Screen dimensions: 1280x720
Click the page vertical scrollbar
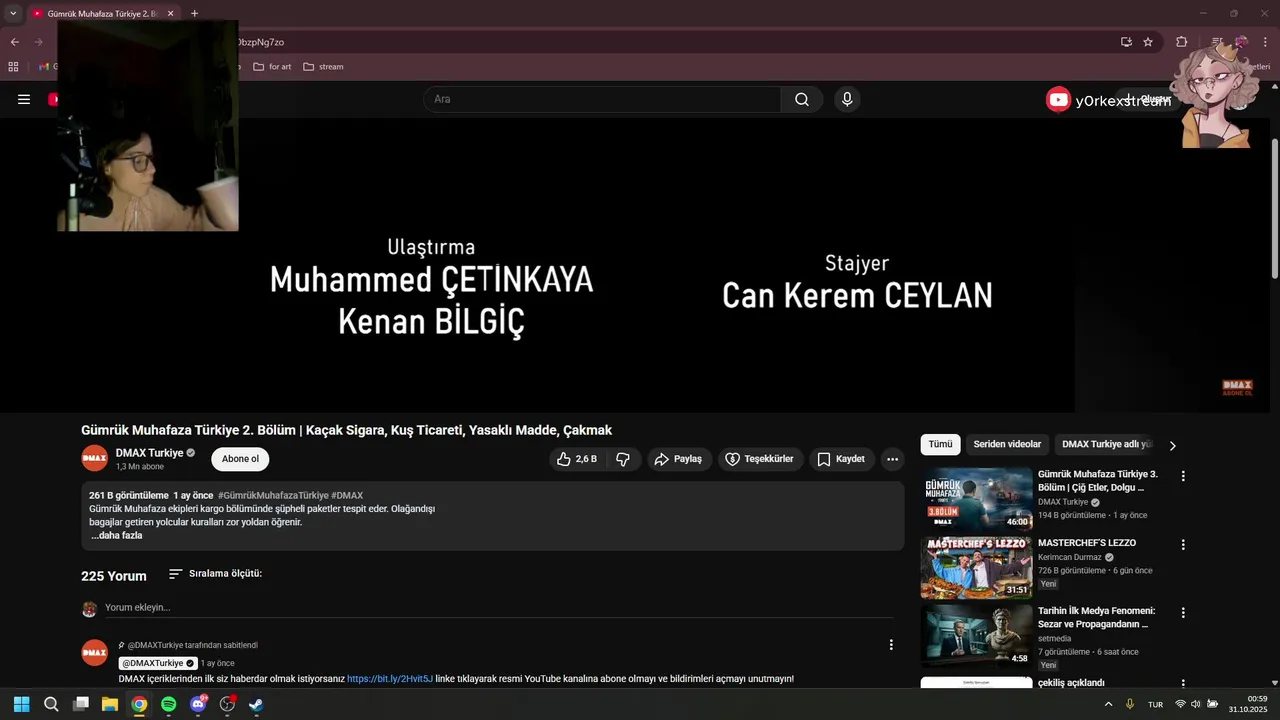pyautogui.click(x=1275, y=210)
